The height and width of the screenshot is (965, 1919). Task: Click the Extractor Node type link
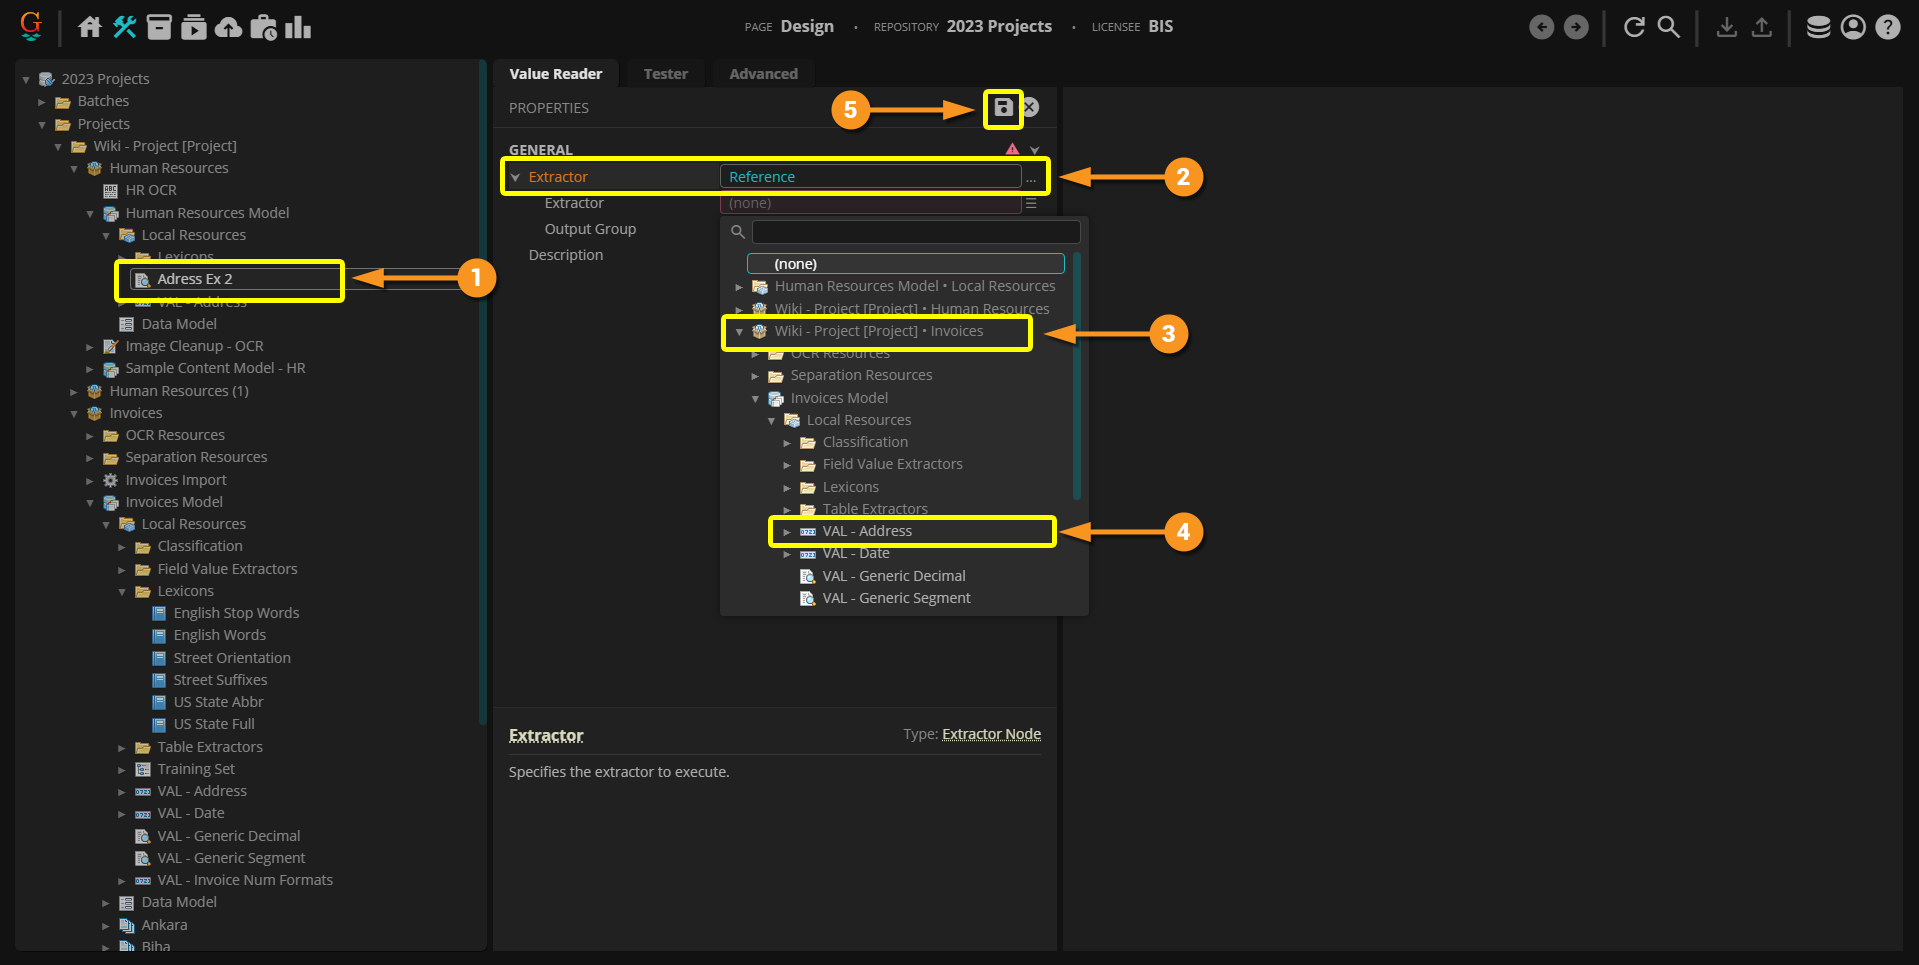click(x=991, y=734)
